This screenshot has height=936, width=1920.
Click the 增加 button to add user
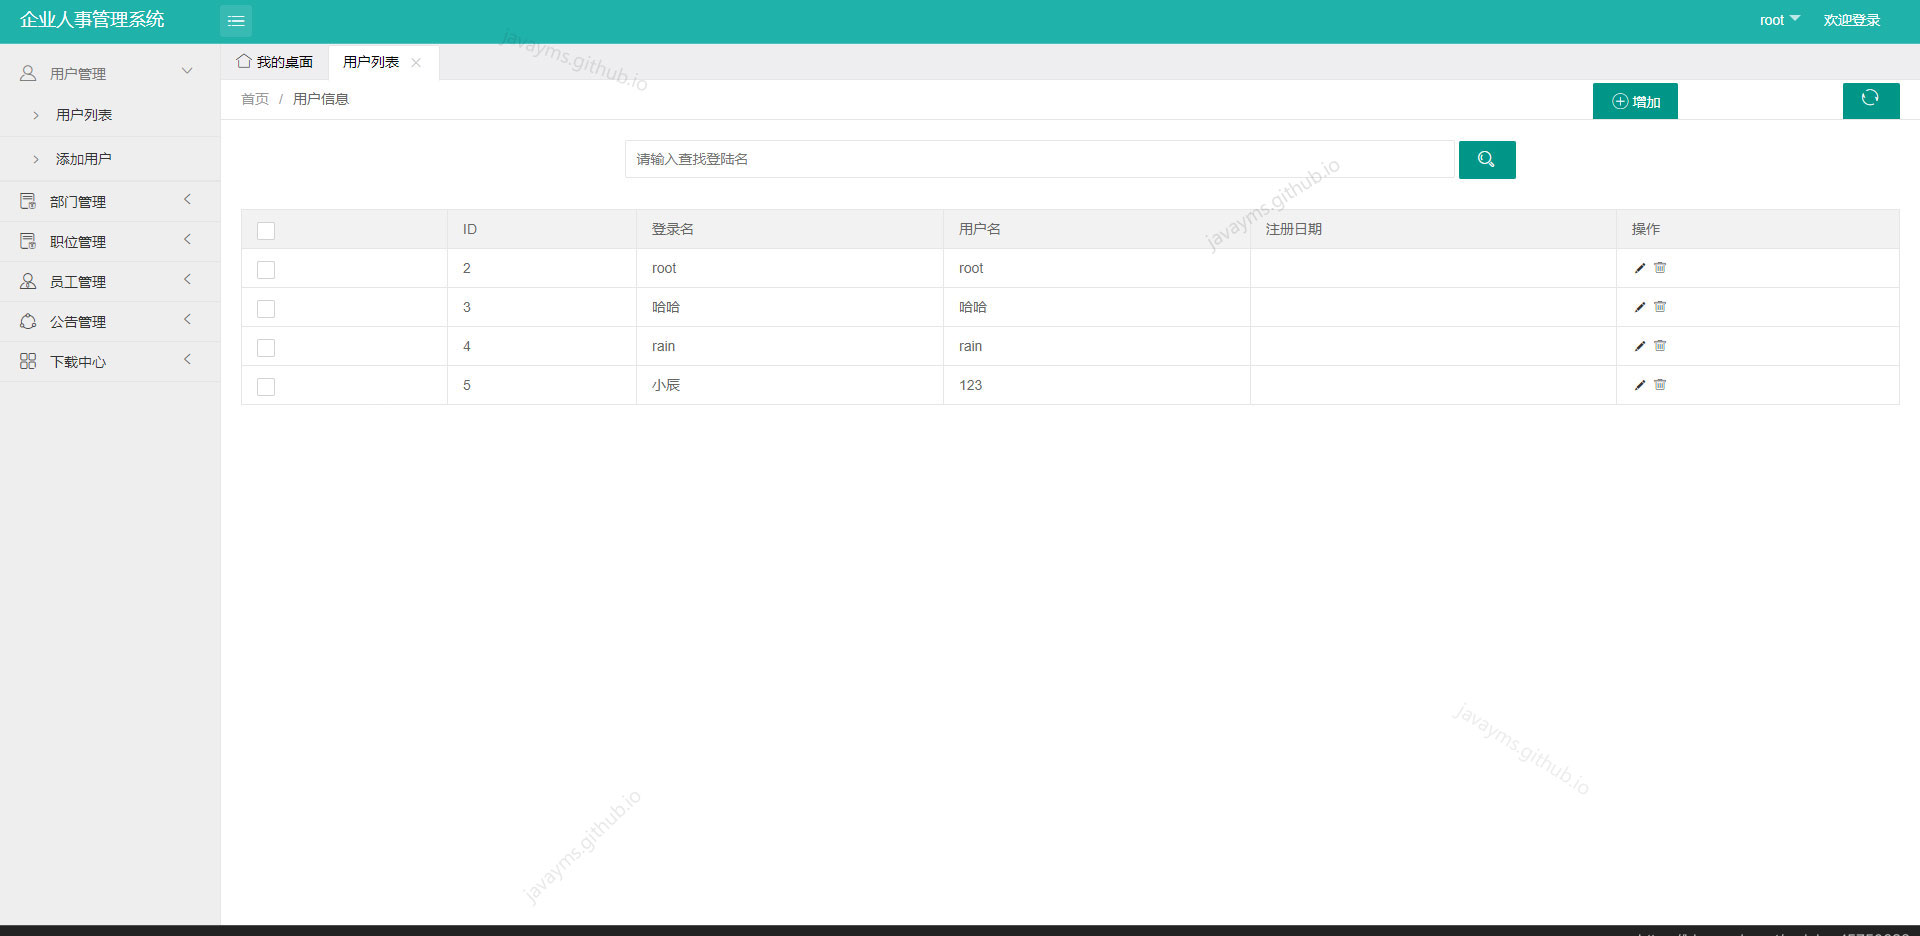point(1635,100)
